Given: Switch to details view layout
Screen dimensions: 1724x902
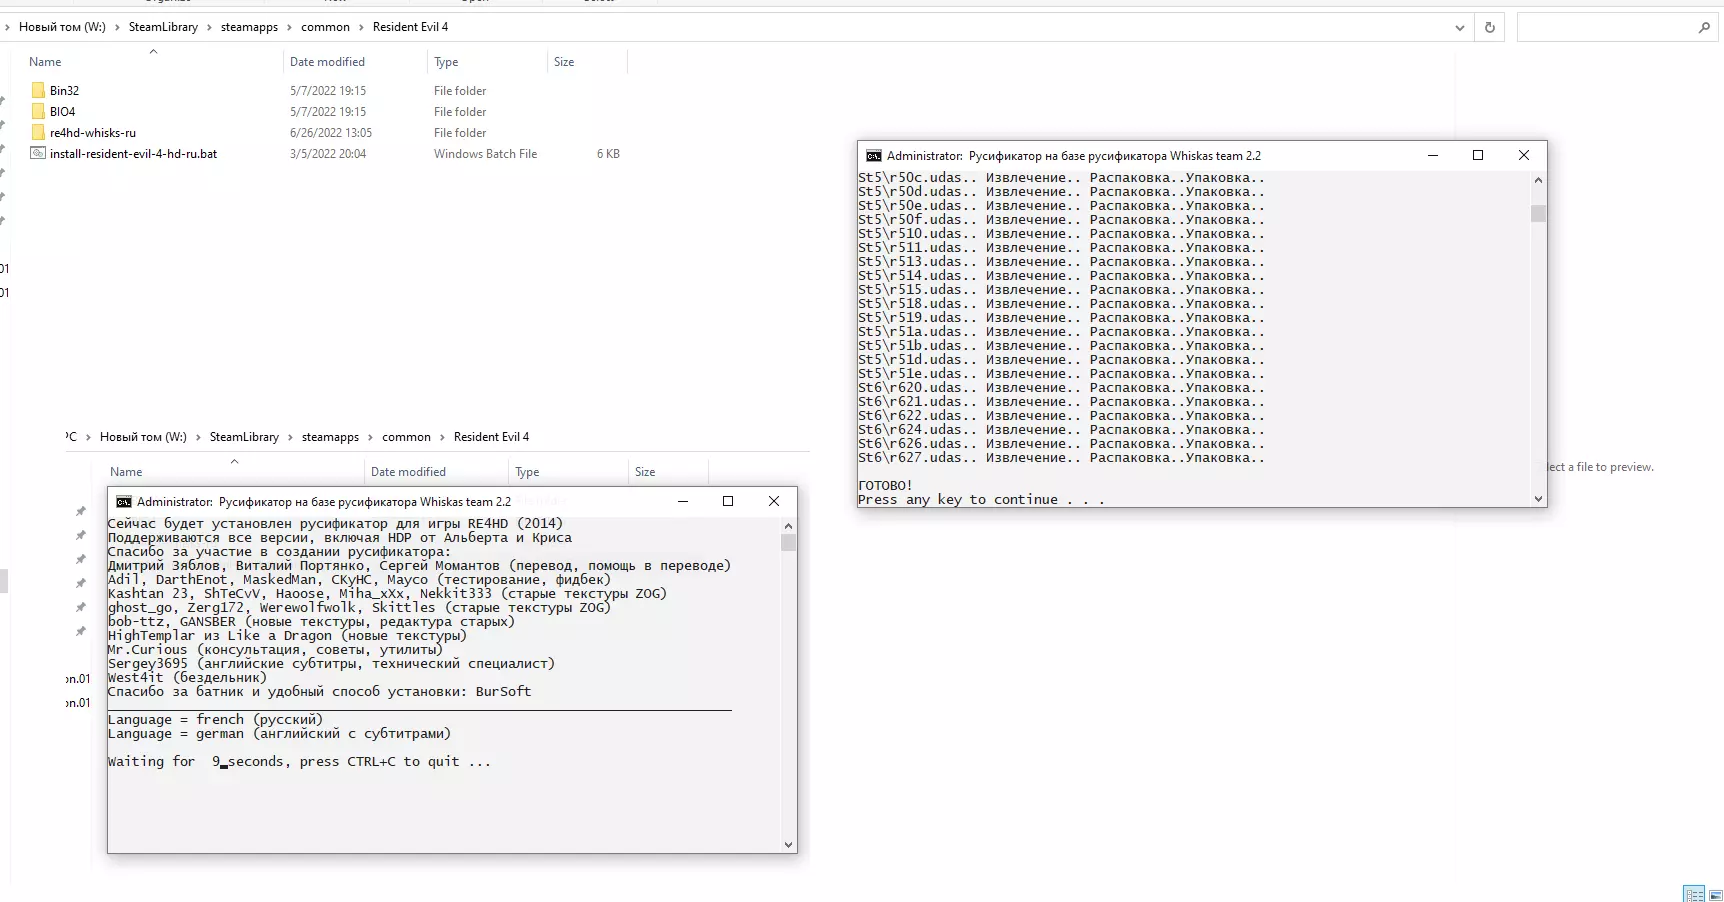Looking at the screenshot, I should pos(1693,894).
